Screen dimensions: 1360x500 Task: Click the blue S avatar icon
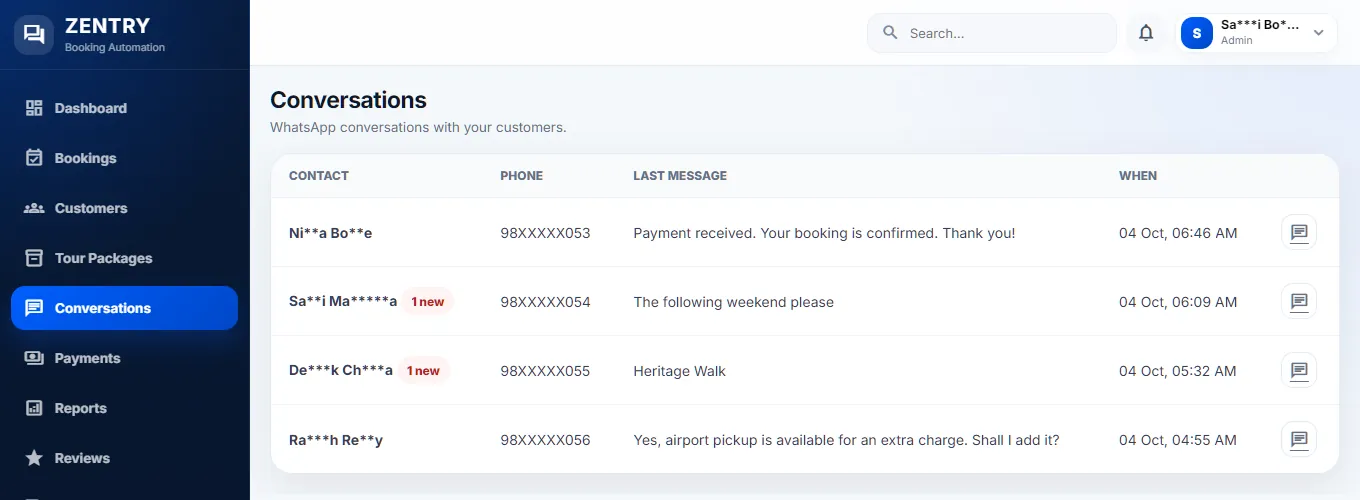(1197, 33)
